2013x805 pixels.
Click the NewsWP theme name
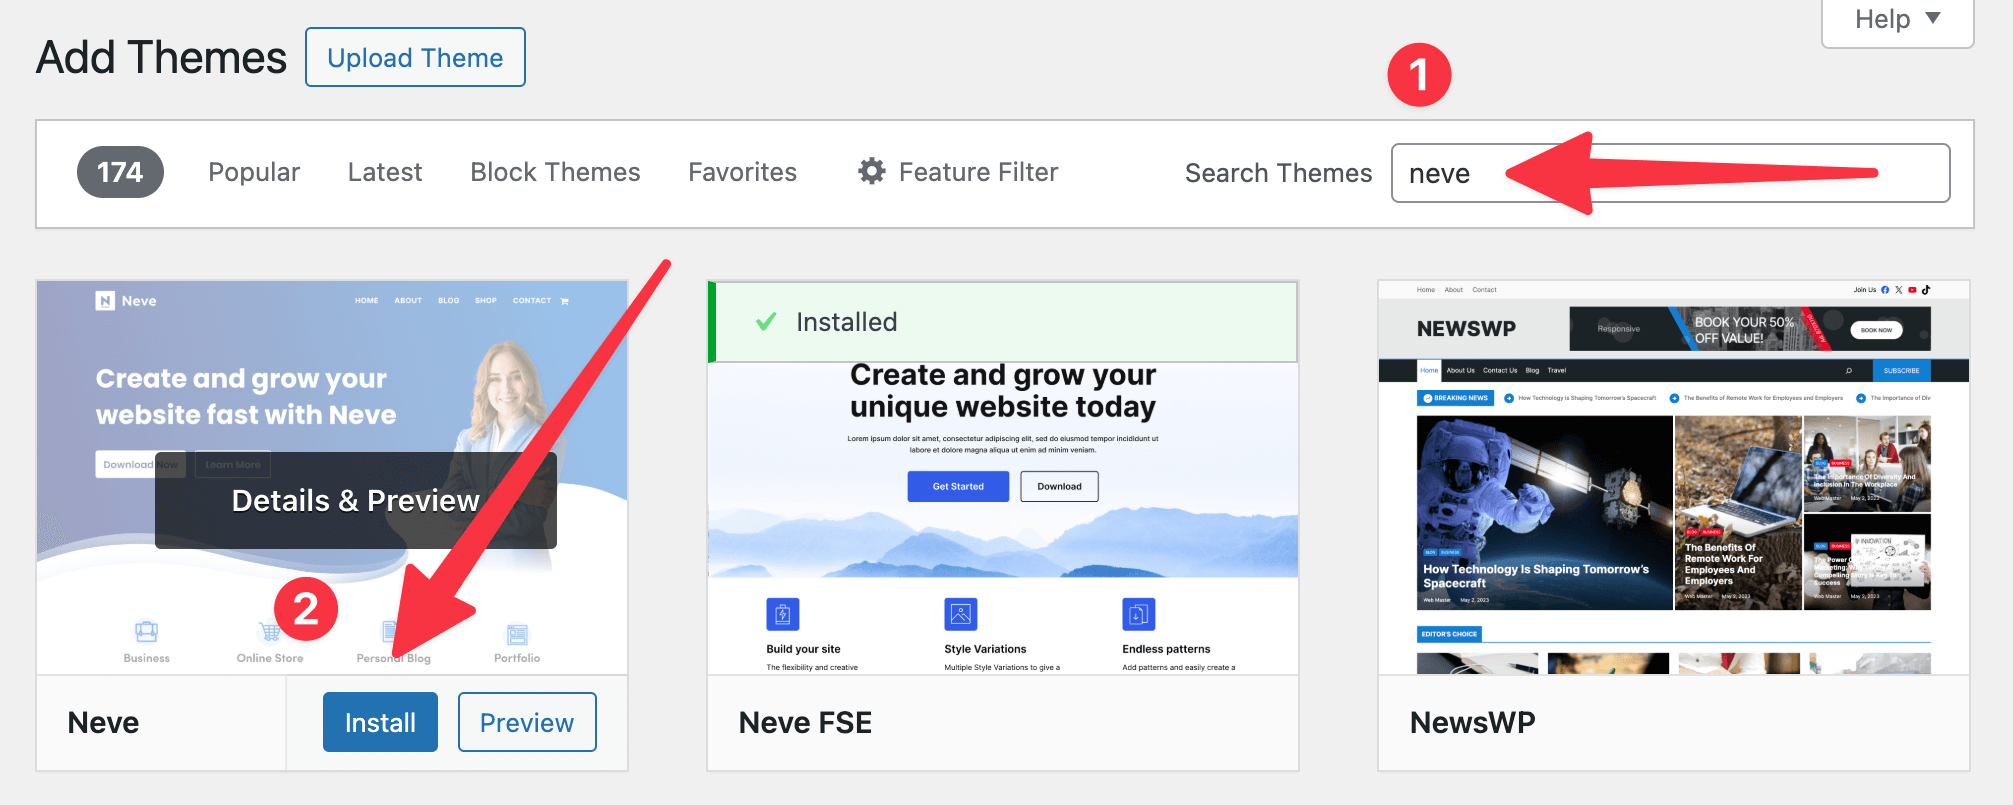tap(1472, 722)
